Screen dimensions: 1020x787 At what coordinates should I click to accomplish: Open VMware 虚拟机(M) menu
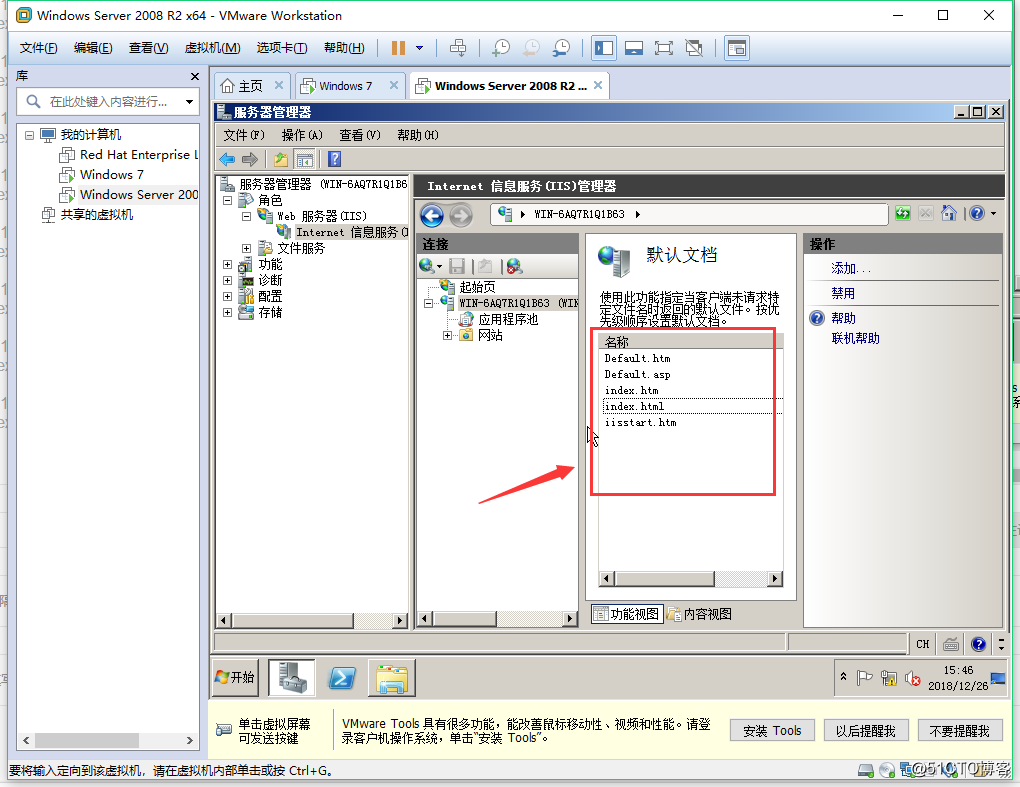(x=212, y=47)
